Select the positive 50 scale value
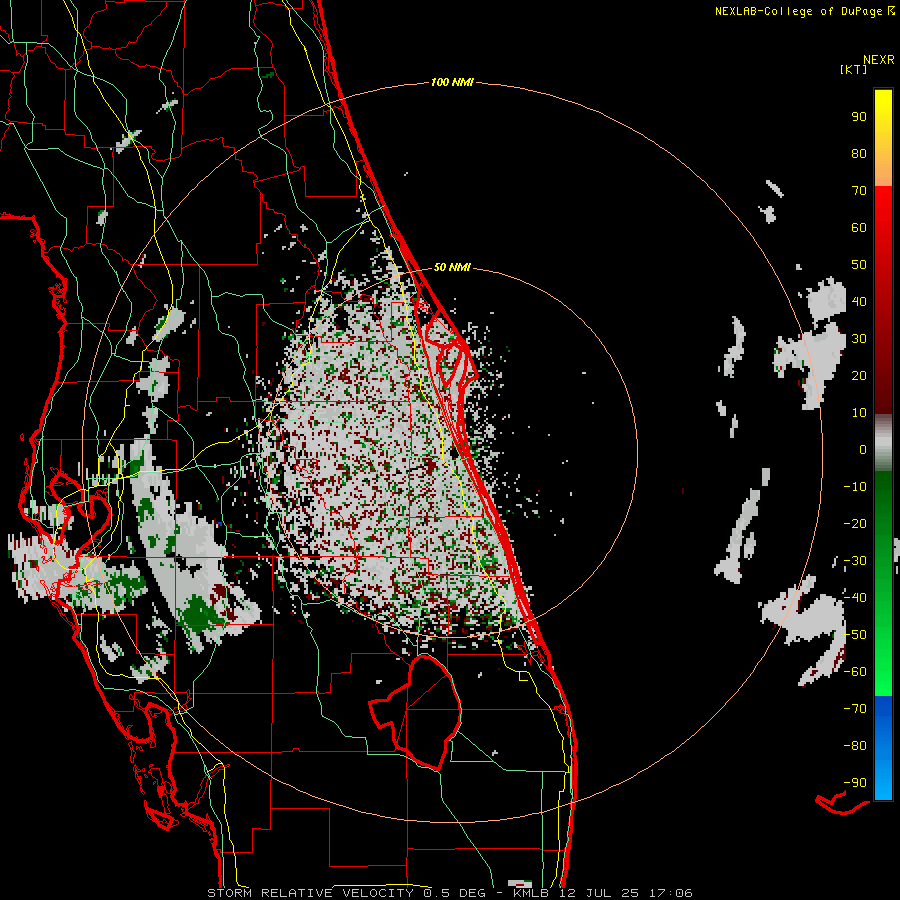This screenshot has height=900, width=900. click(x=859, y=265)
